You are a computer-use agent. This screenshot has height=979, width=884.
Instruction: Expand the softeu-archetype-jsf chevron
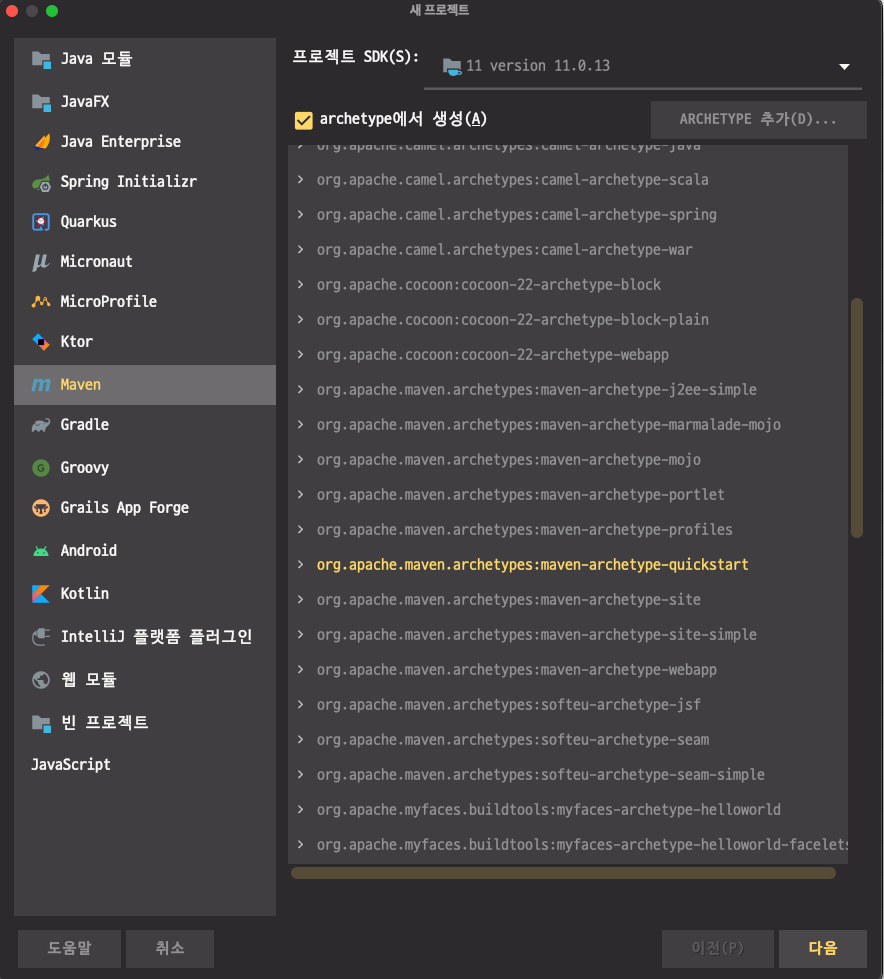(301, 704)
